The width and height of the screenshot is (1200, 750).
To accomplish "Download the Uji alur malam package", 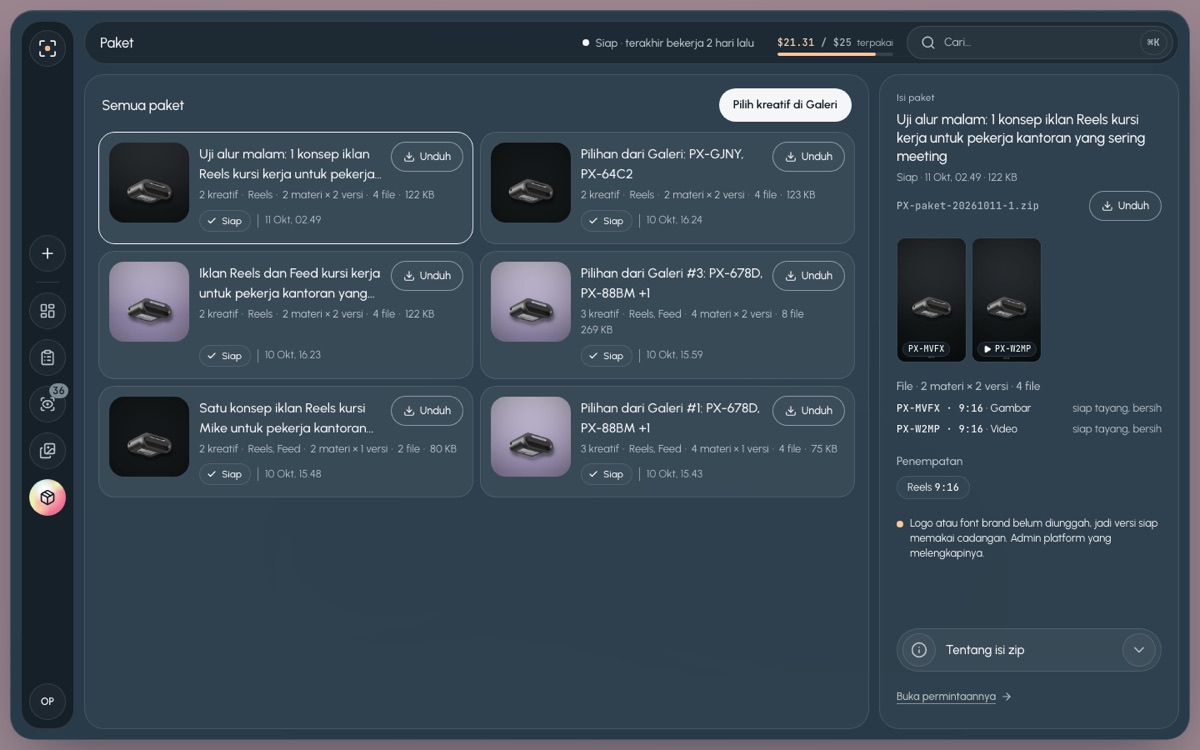I will (x=427, y=157).
